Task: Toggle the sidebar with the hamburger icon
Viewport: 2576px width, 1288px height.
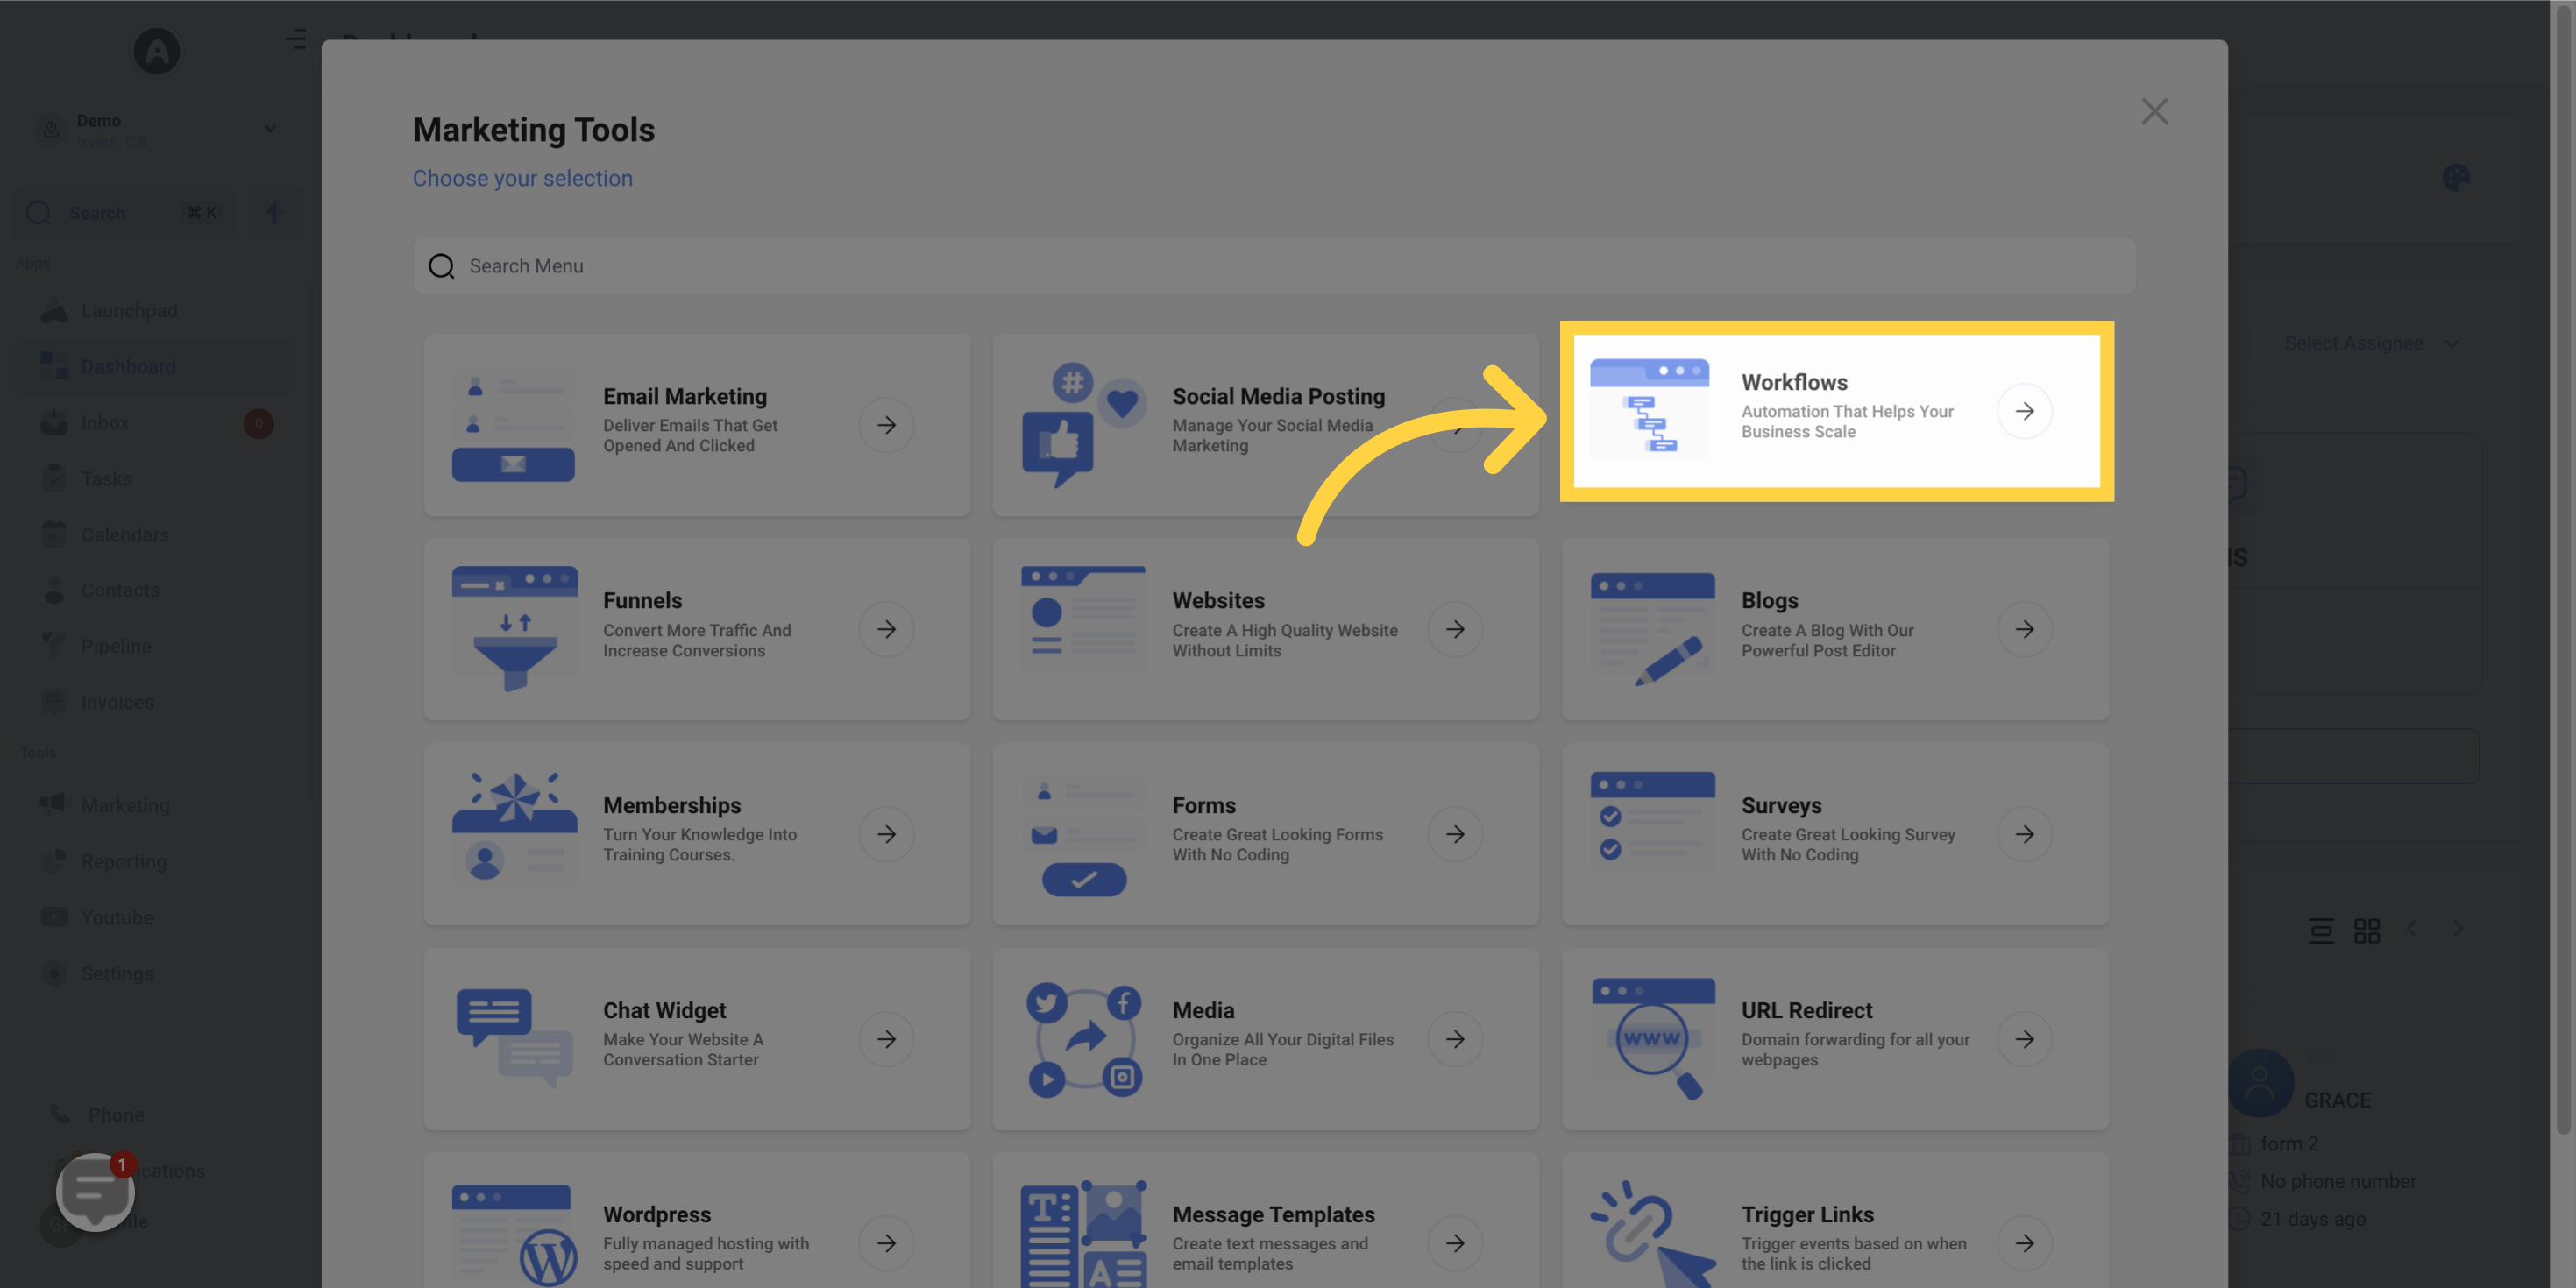Action: (x=295, y=39)
